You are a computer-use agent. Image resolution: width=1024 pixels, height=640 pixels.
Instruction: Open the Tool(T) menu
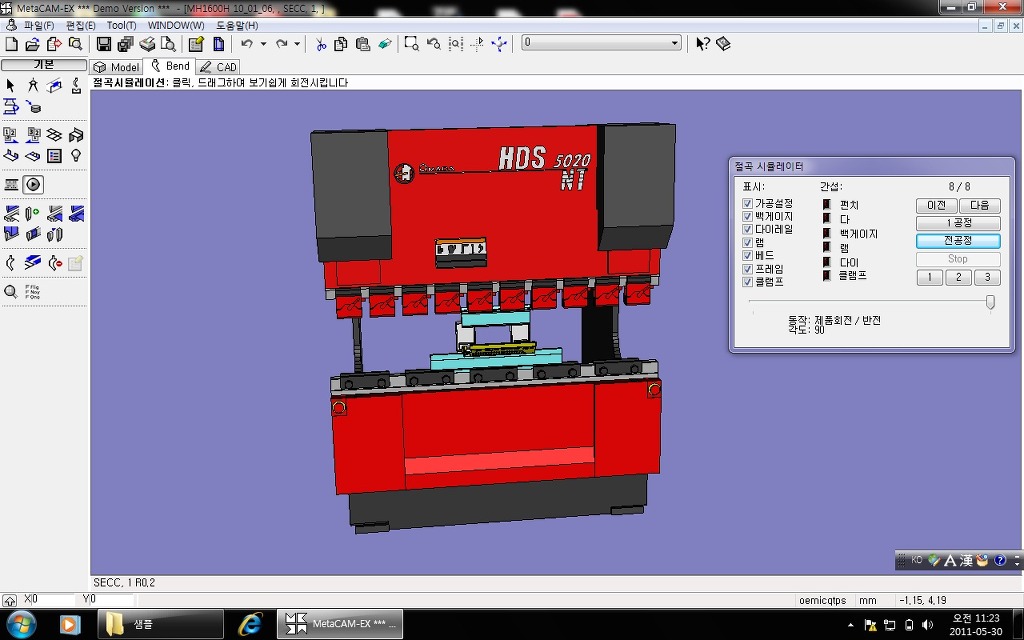121,25
